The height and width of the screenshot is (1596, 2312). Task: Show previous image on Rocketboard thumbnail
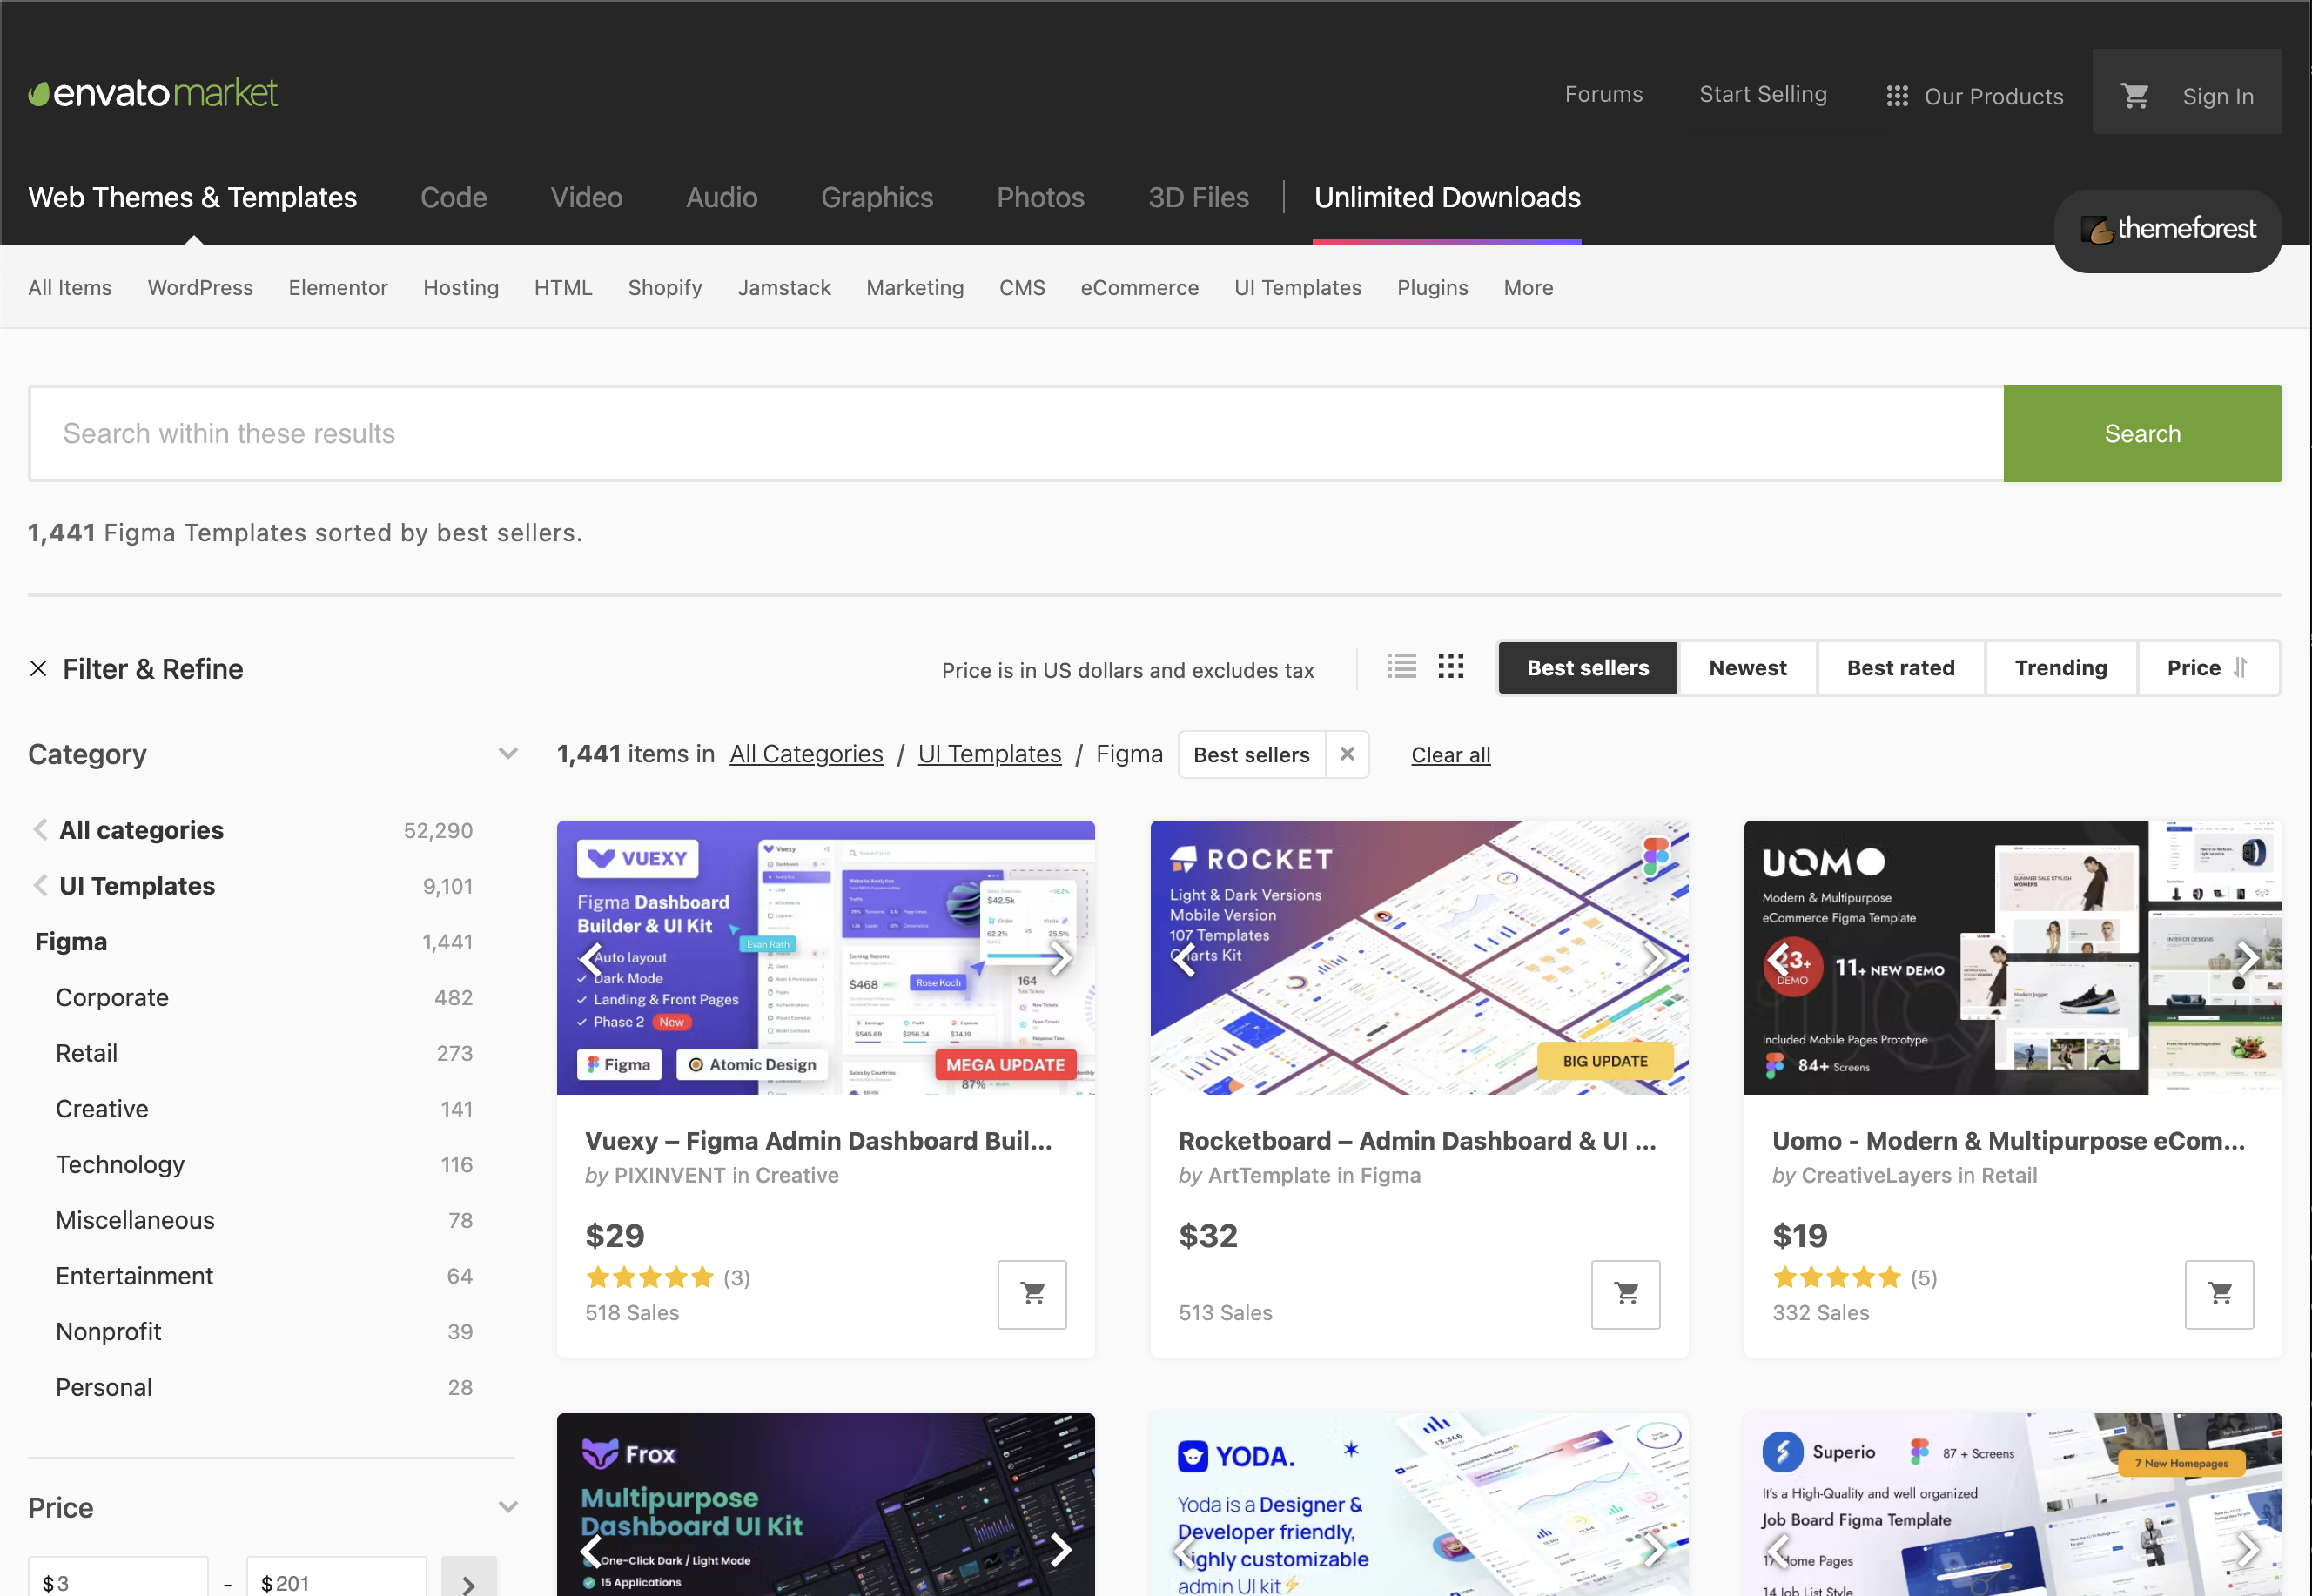(1185, 958)
